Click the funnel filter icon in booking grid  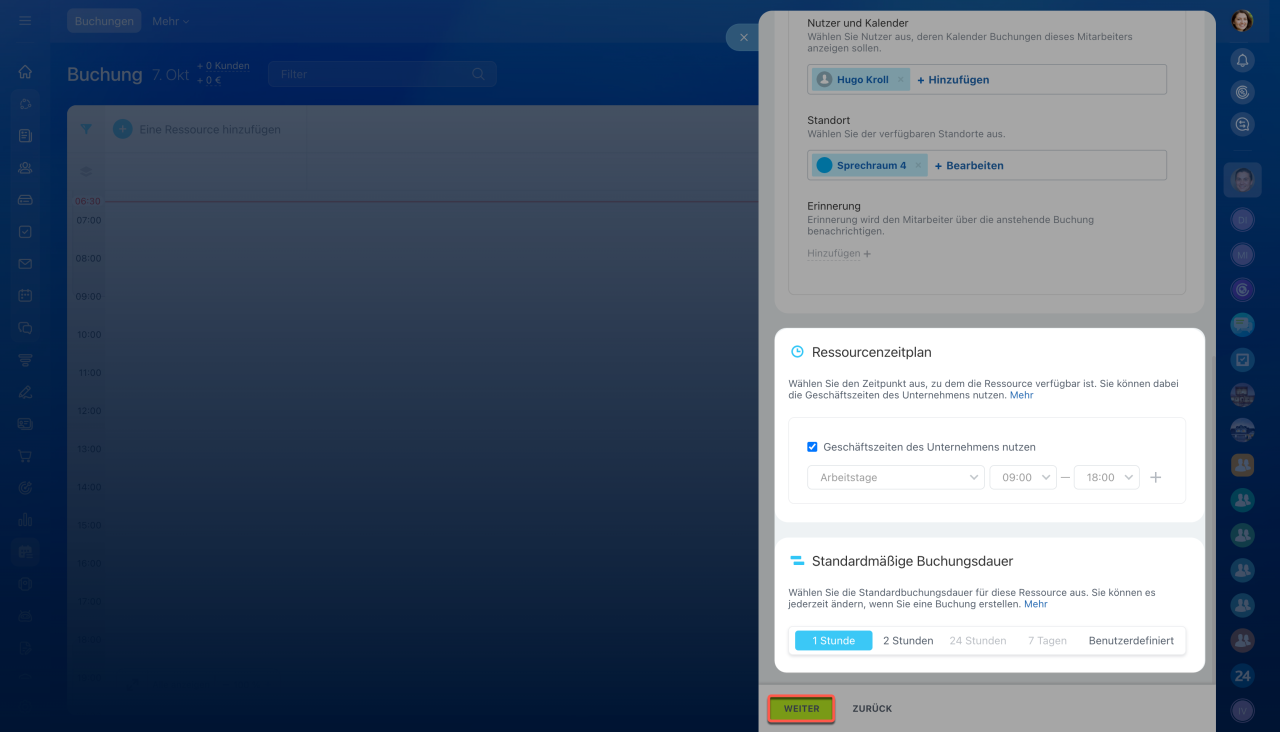point(86,129)
